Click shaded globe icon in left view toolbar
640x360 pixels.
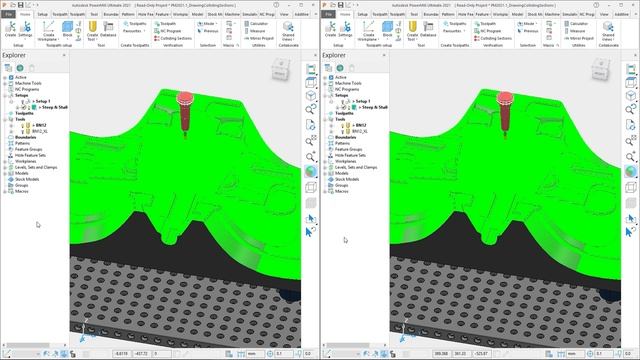point(311,171)
